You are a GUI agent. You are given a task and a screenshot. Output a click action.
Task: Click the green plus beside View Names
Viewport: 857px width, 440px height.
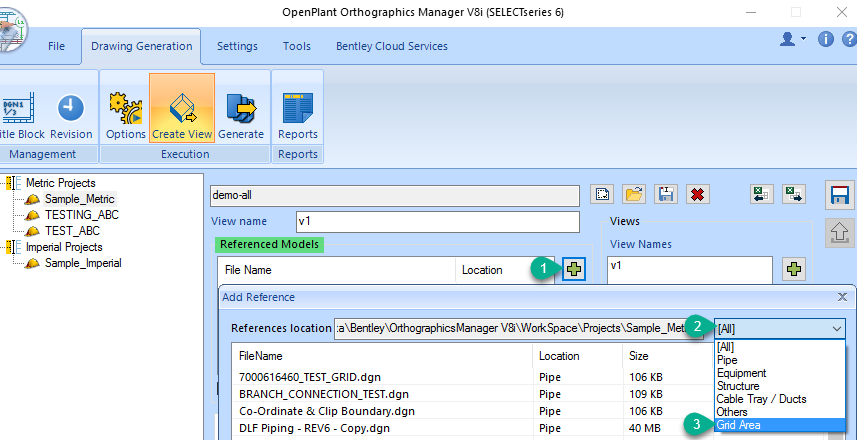tap(795, 269)
